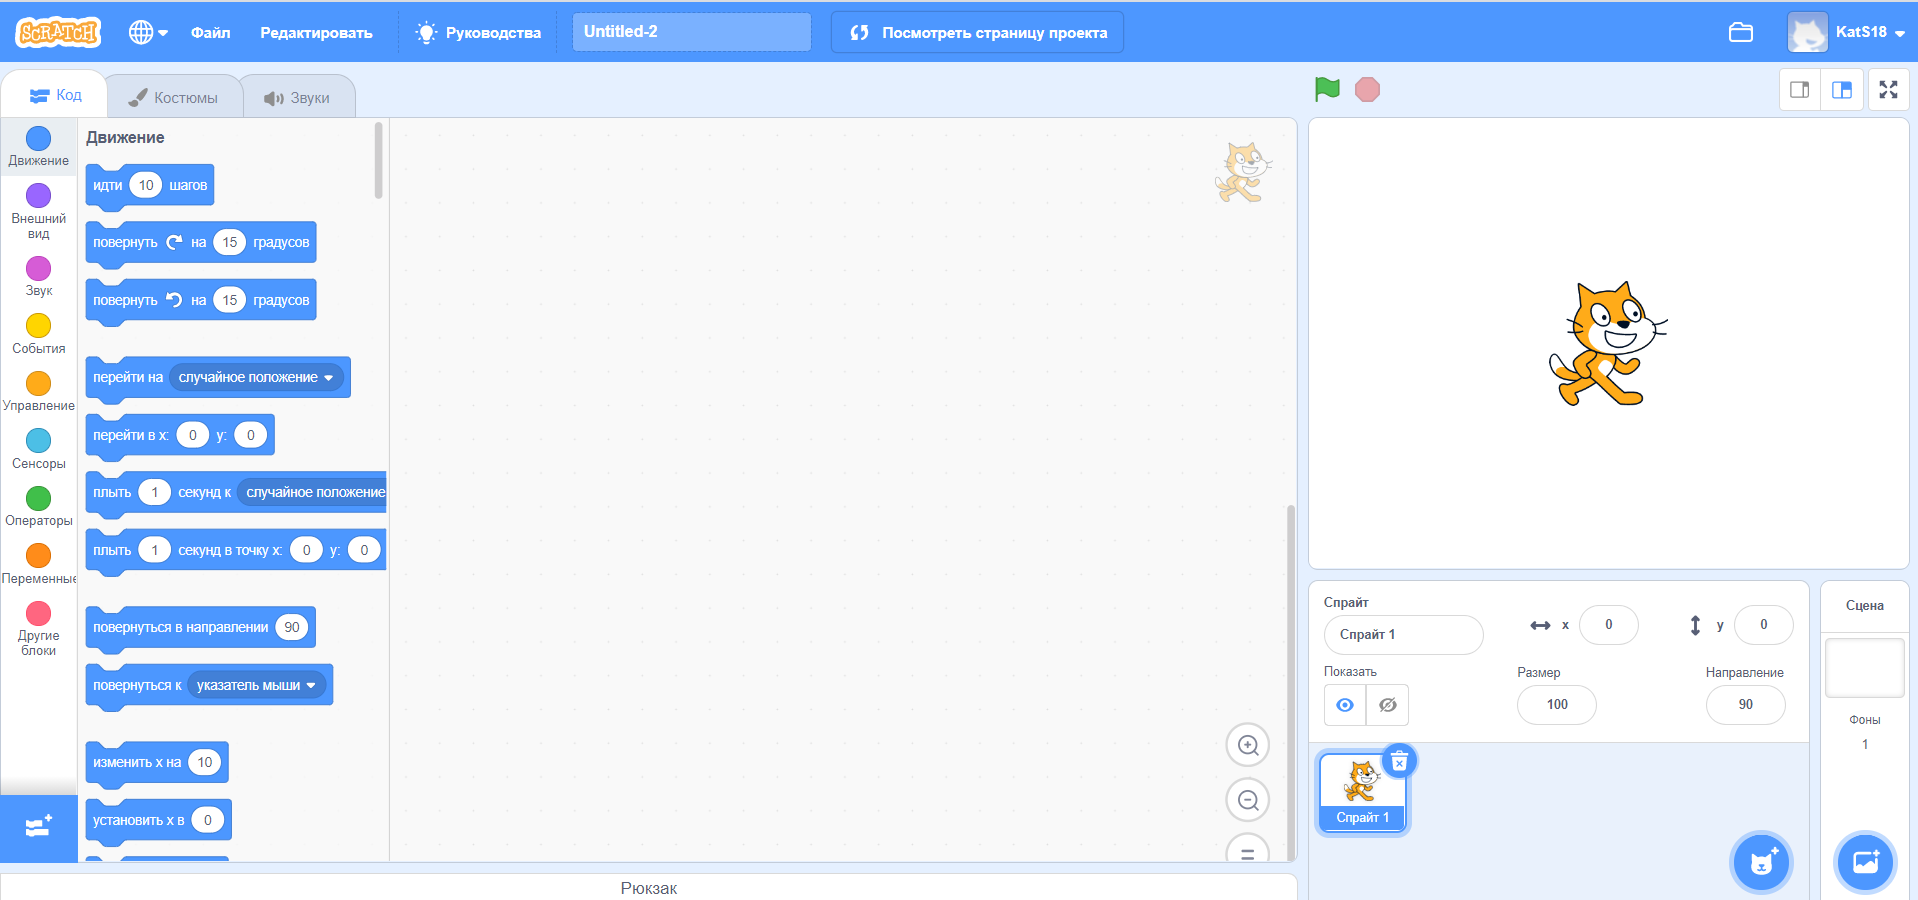1918x900 pixels.
Task: Click the green flag to start
Action: [1327, 90]
